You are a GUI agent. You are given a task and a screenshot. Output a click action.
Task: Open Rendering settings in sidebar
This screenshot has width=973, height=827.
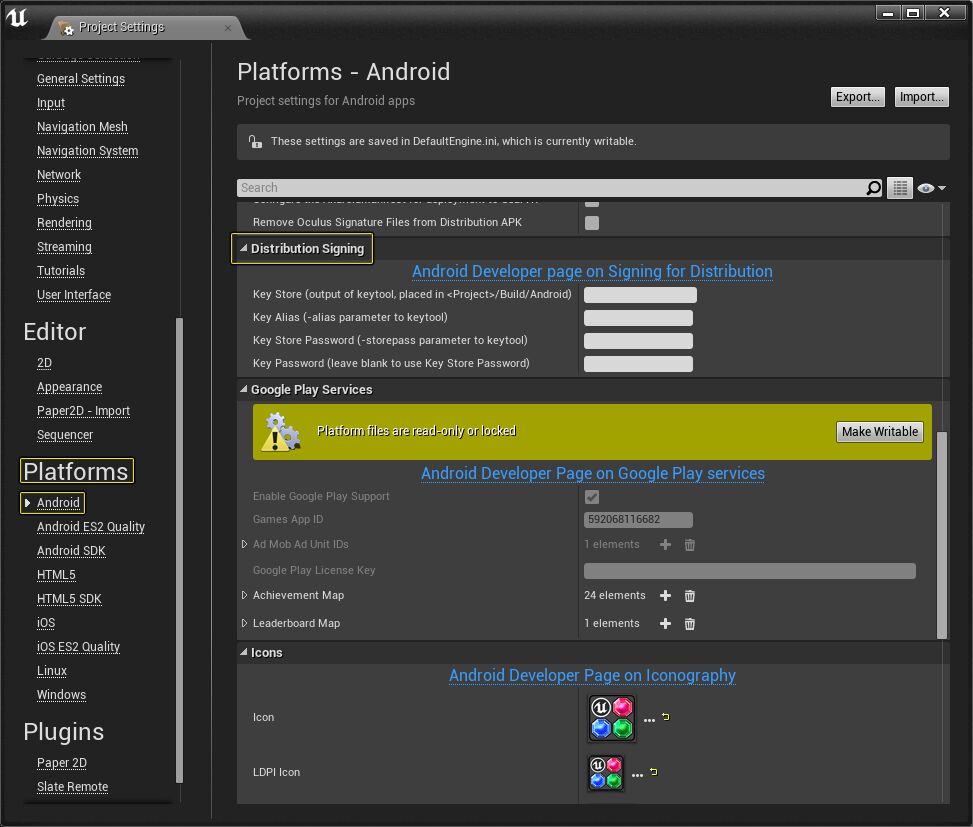64,223
